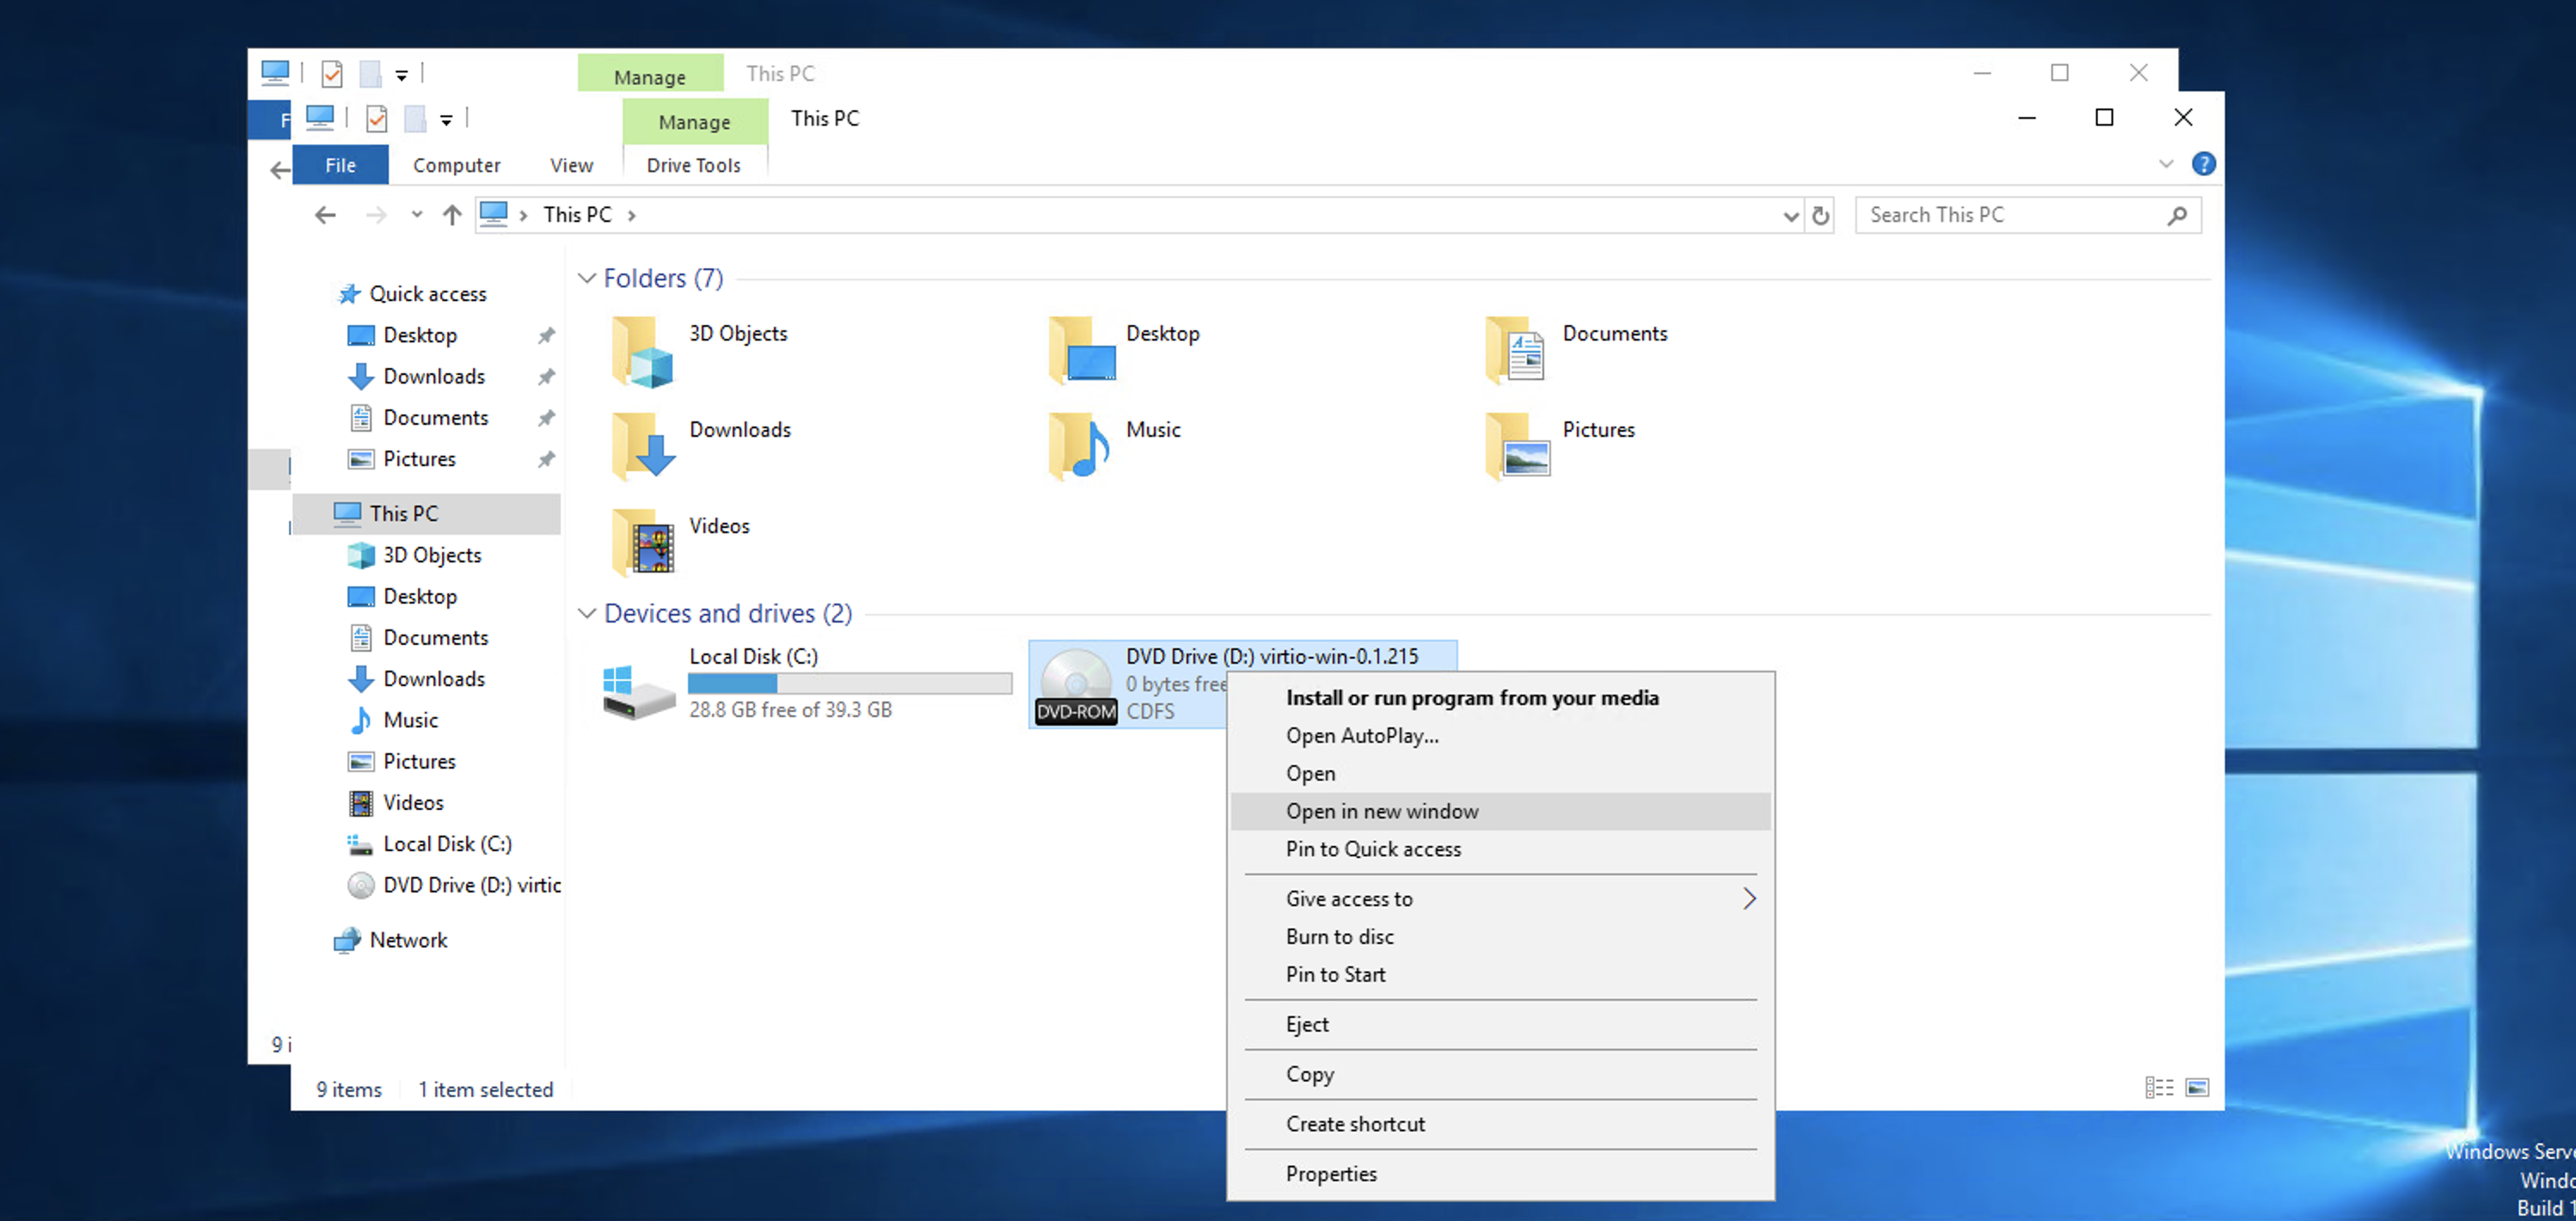Open the 3D Objects folder icon
2576x1221 pixels.
point(642,352)
